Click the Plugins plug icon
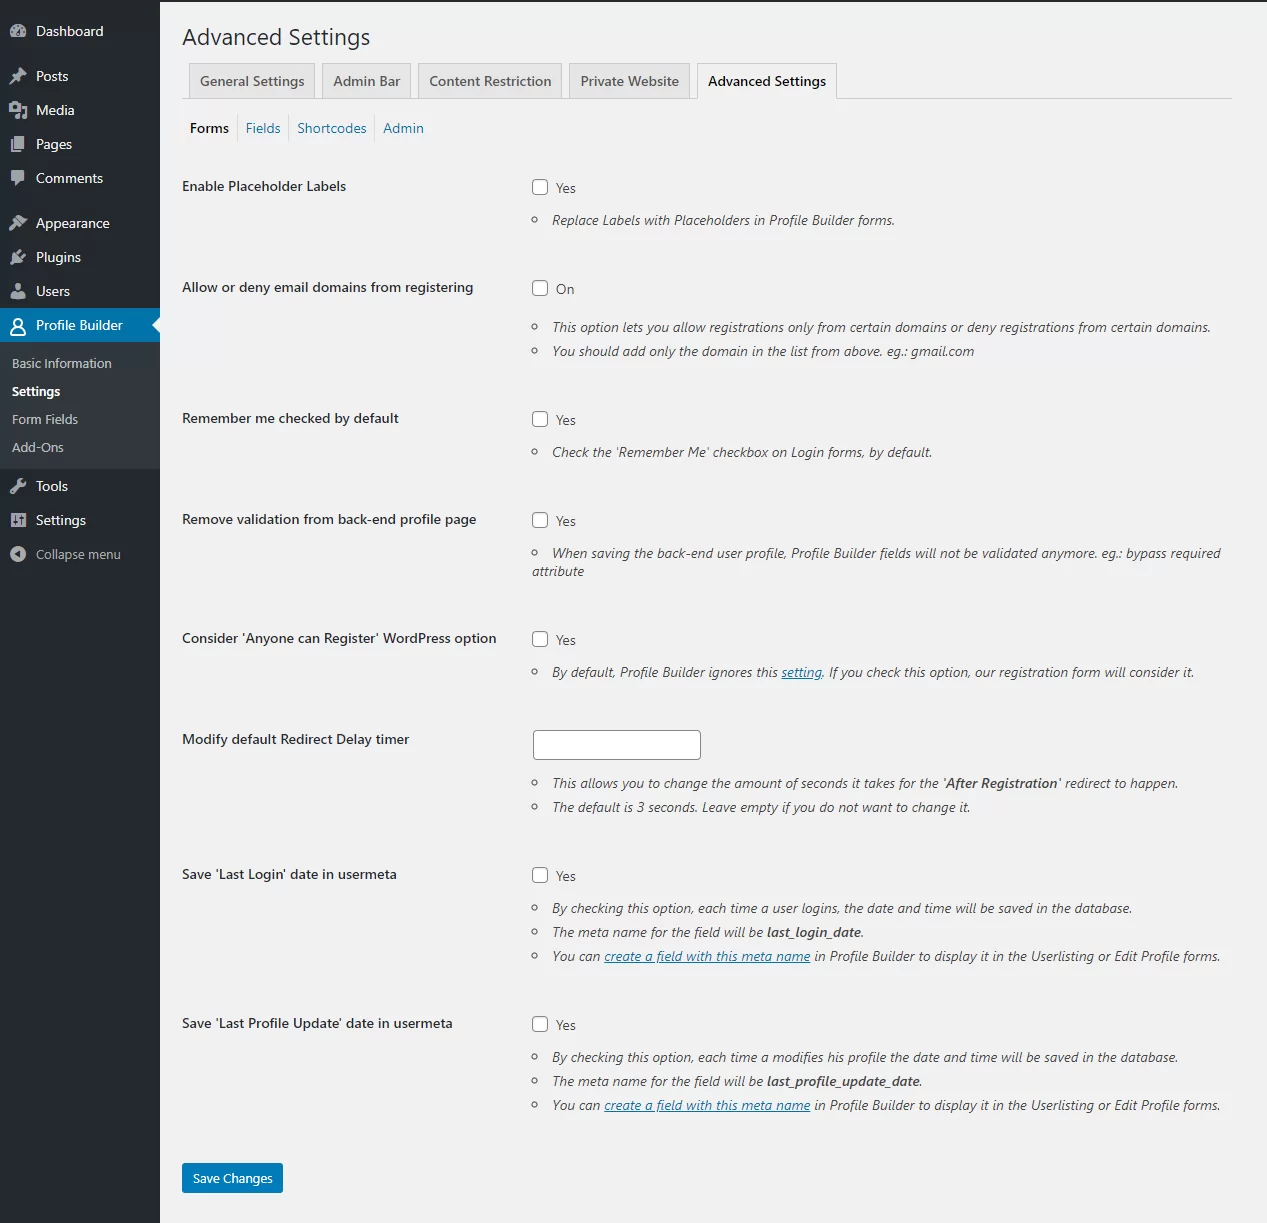This screenshot has height=1223, width=1267. [x=18, y=257]
